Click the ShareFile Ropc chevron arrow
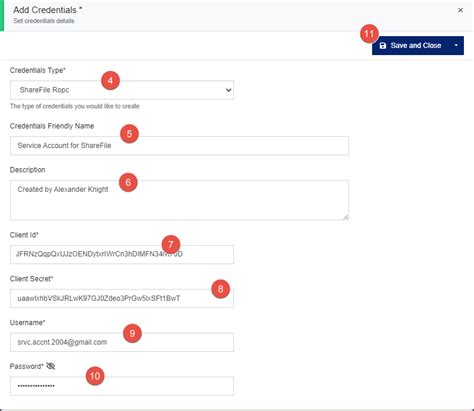Viewport: 474px width, 411px height. coord(228,90)
